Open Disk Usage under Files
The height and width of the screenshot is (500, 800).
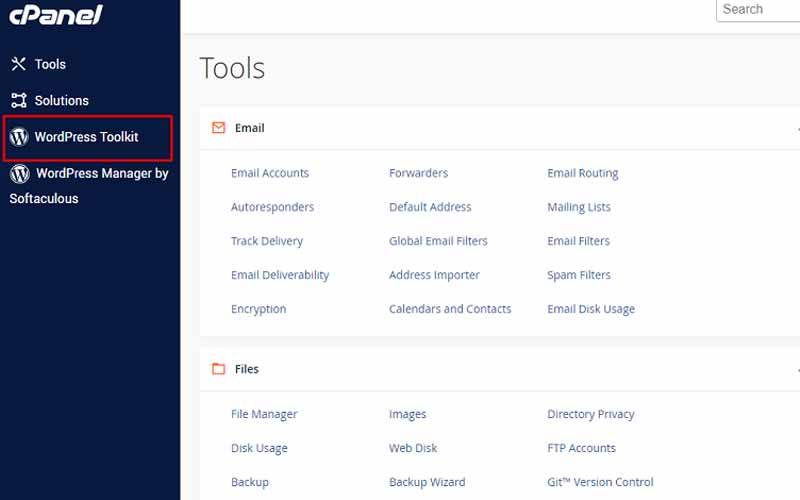pyautogui.click(x=259, y=448)
